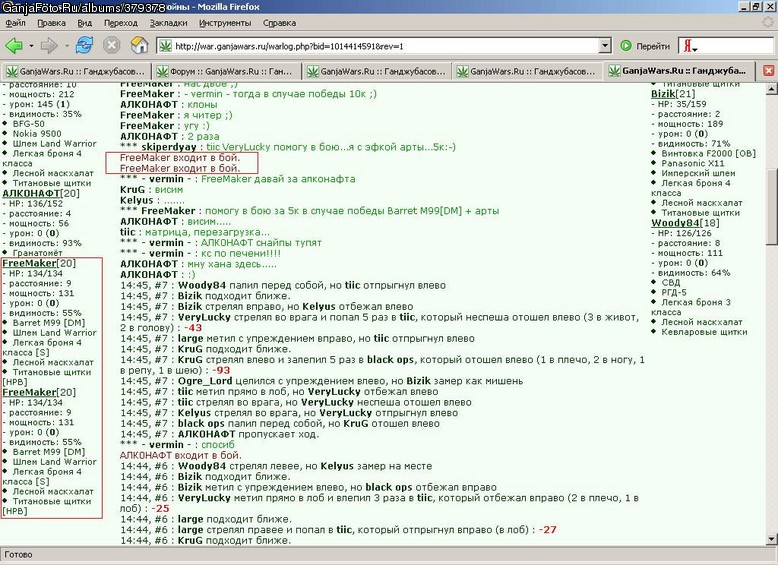Expand the address bar URL dropdown
The image size is (778, 565).
(x=605, y=46)
